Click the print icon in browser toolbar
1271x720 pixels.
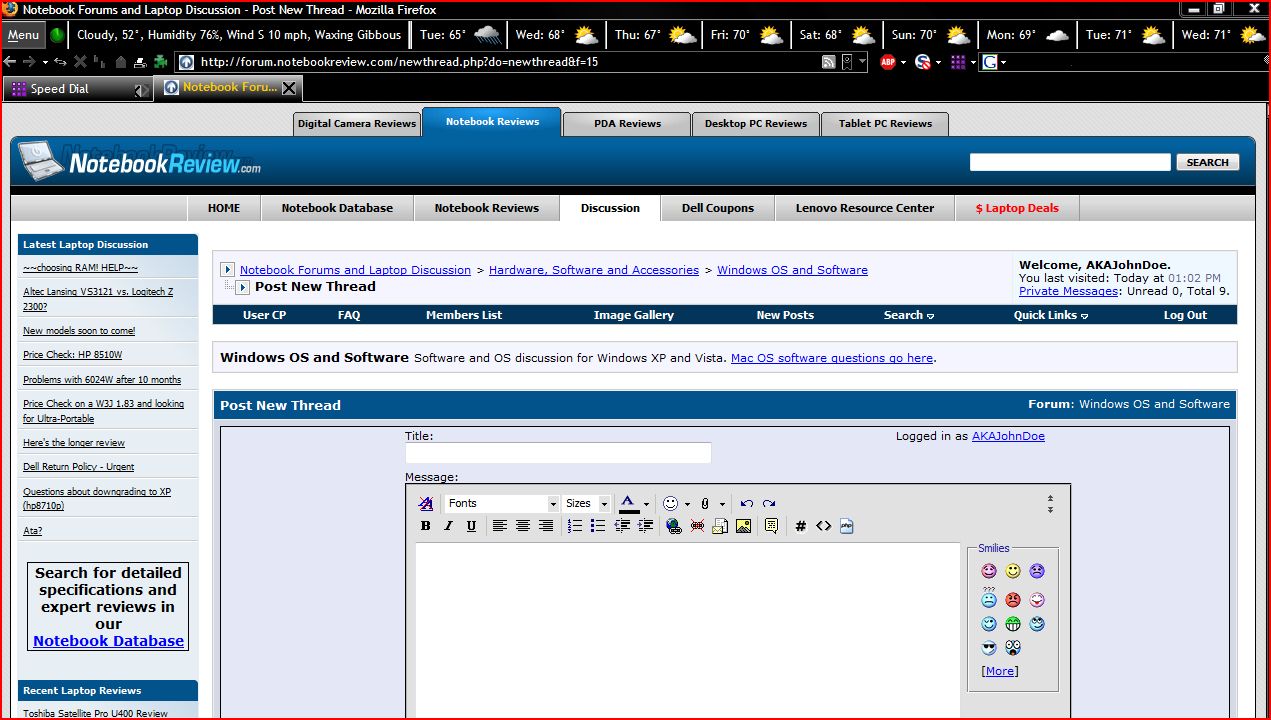tap(140, 62)
